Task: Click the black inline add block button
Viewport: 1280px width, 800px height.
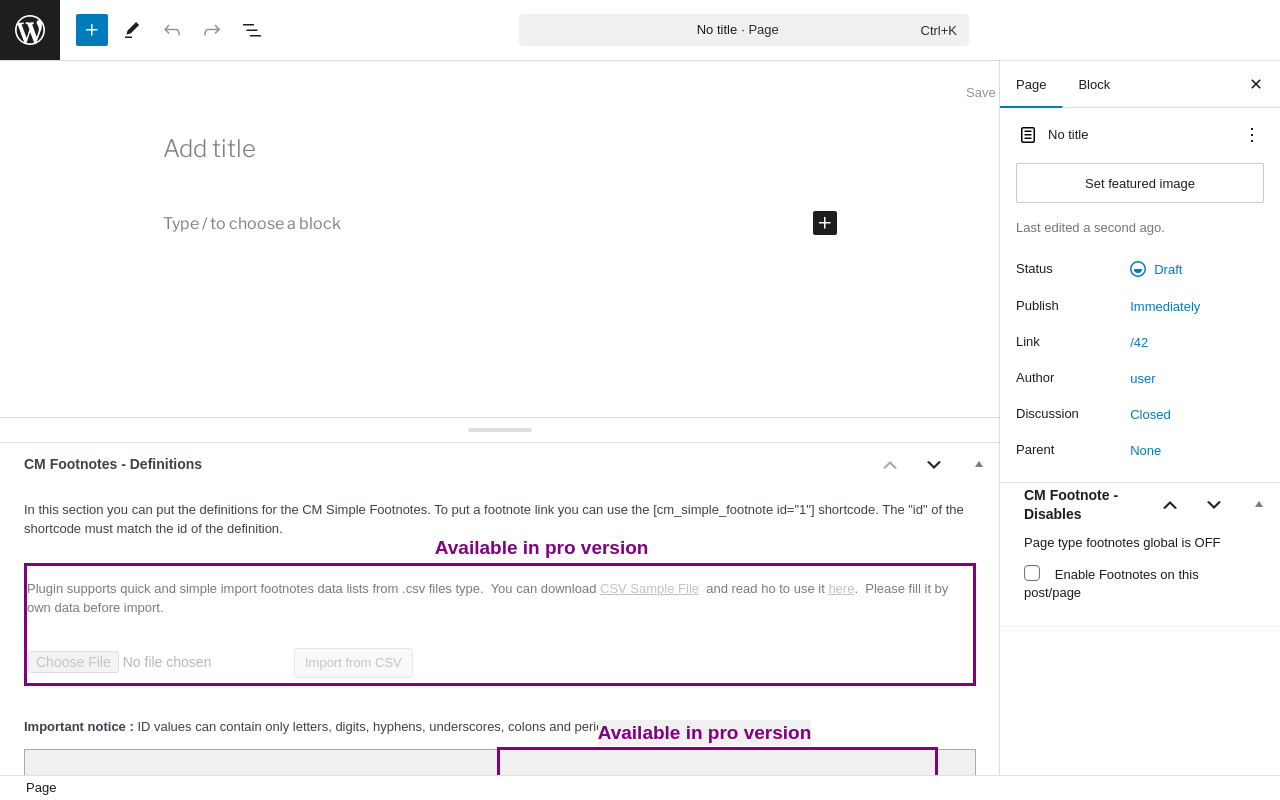Action: pyautogui.click(x=825, y=223)
